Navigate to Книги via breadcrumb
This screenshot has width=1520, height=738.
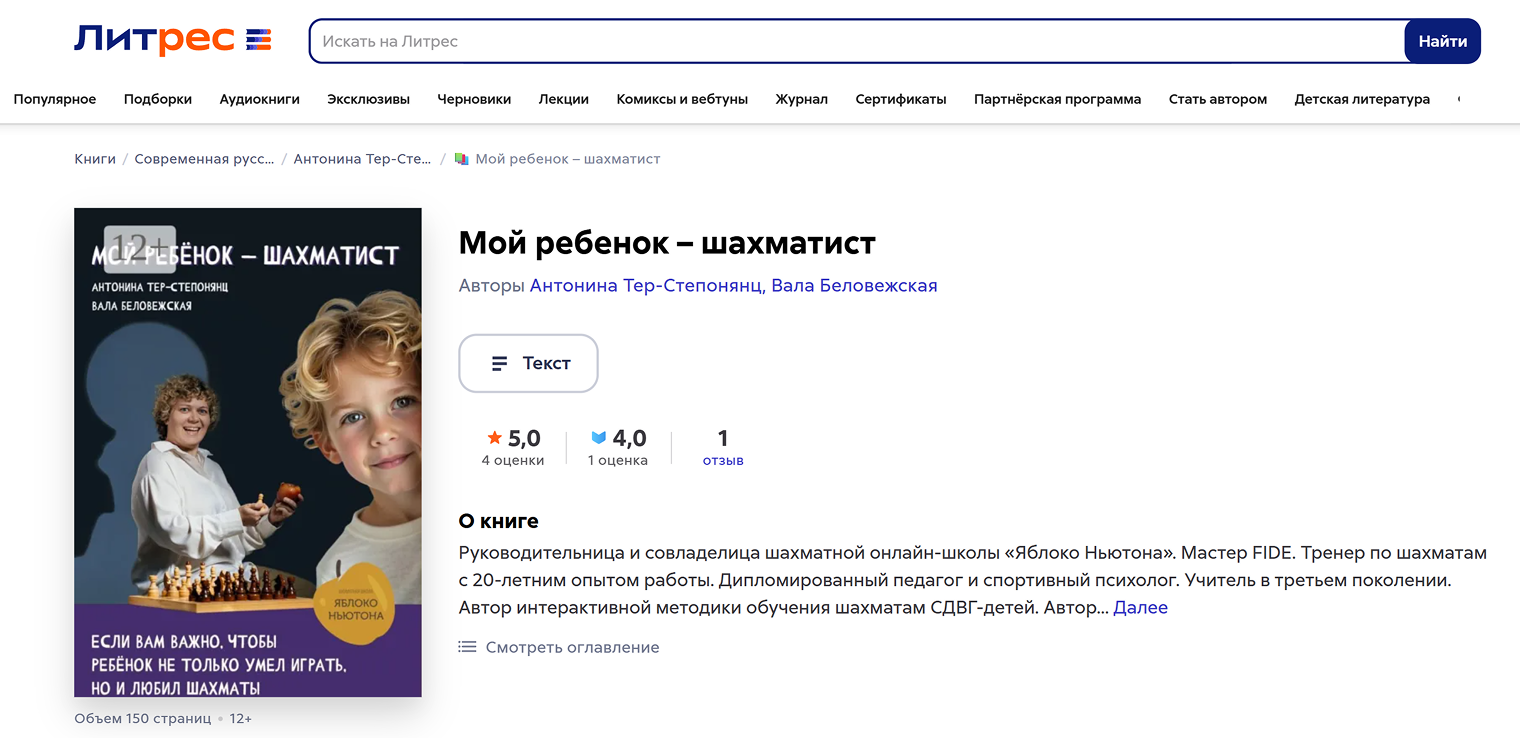tap(94, 158)
